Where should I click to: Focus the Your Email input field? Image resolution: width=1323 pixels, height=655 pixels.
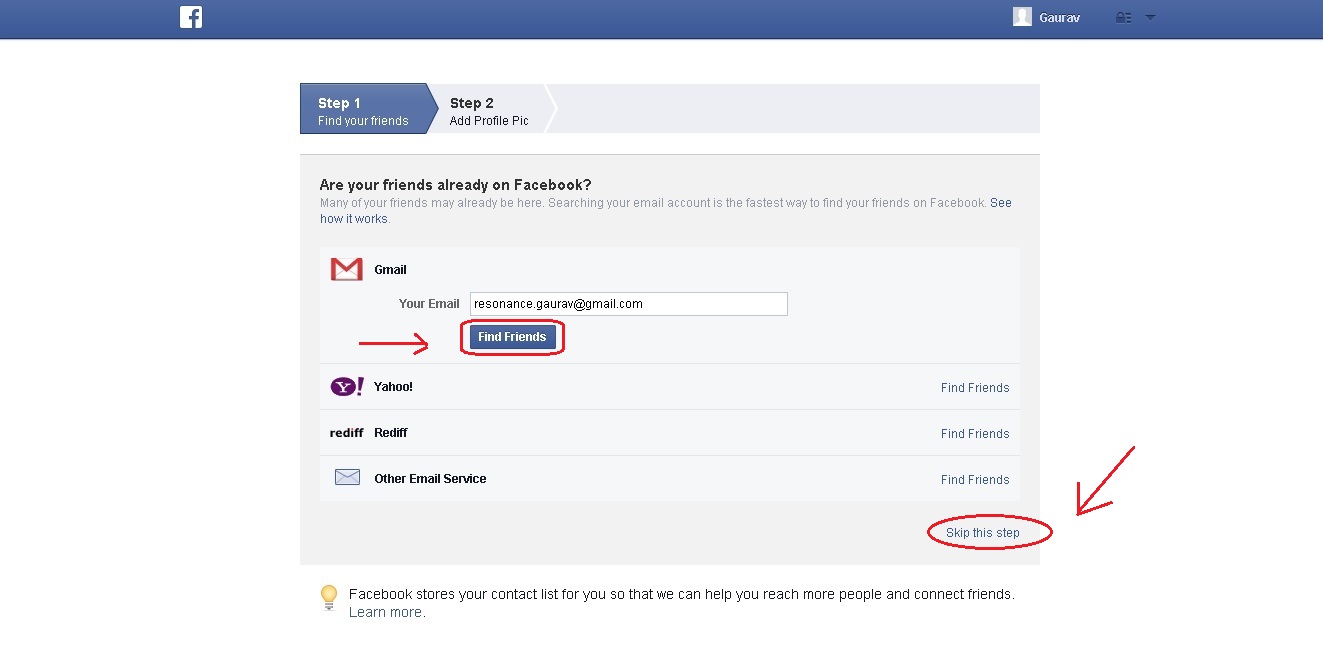[x=629, y=304]
